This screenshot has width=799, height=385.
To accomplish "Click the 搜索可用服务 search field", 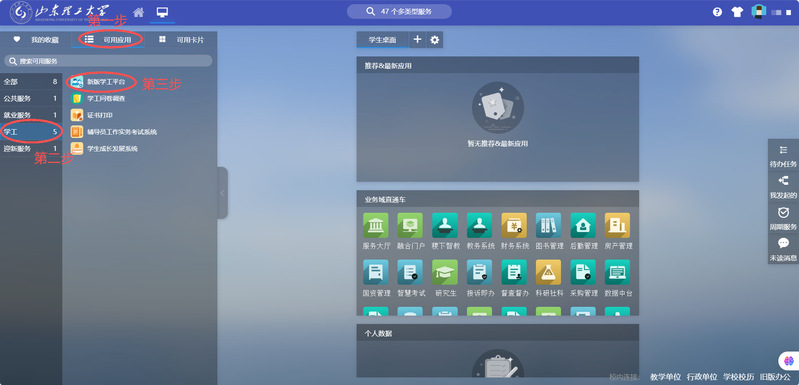I will [108, 61].
